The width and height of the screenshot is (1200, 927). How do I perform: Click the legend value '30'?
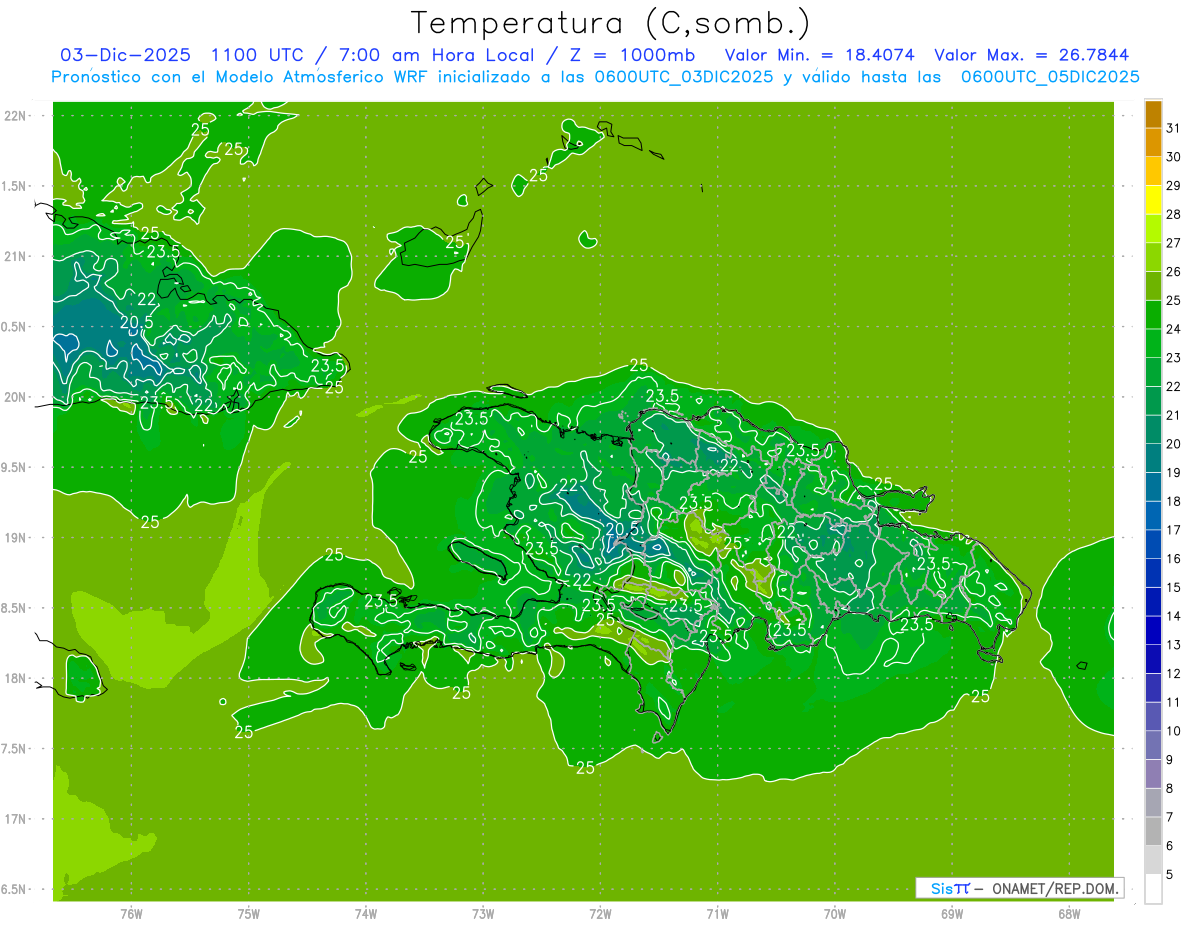(x=1174, y=157)
